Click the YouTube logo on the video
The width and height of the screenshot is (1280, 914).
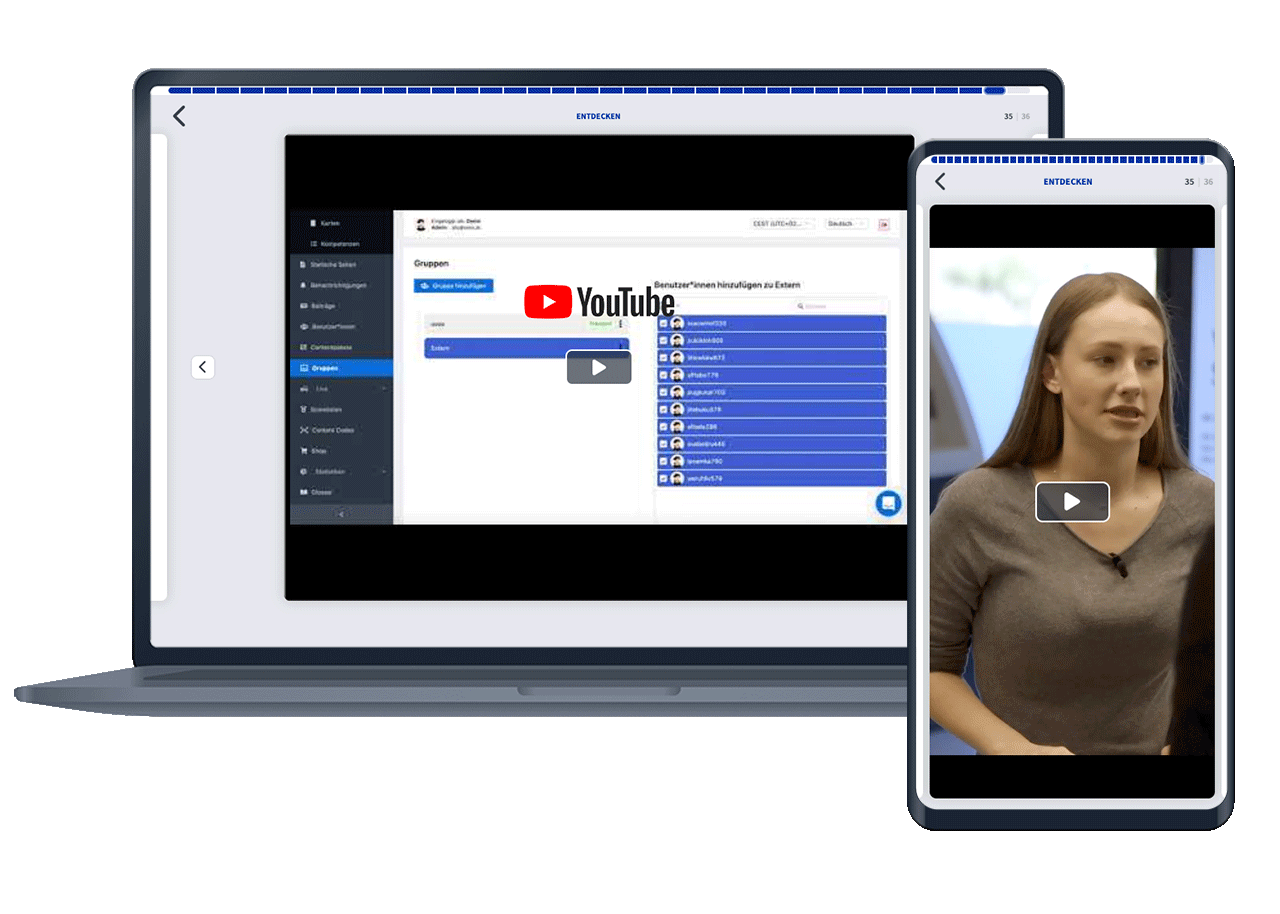[x=599, y=302]
